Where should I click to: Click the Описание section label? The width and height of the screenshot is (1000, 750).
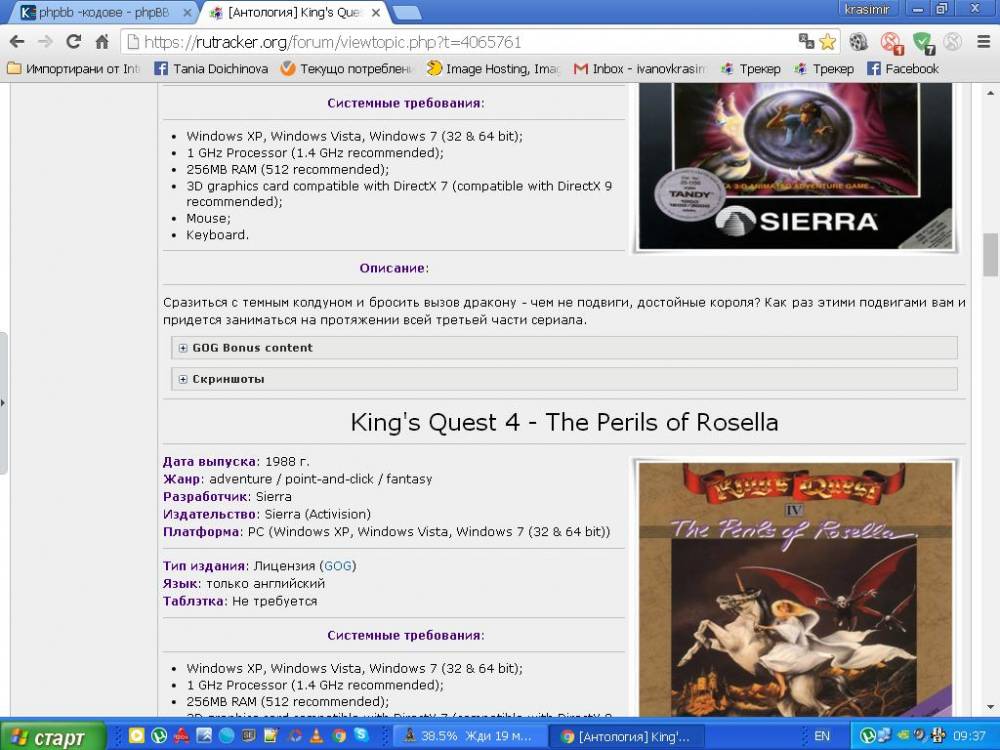click(x=394, y=268)
